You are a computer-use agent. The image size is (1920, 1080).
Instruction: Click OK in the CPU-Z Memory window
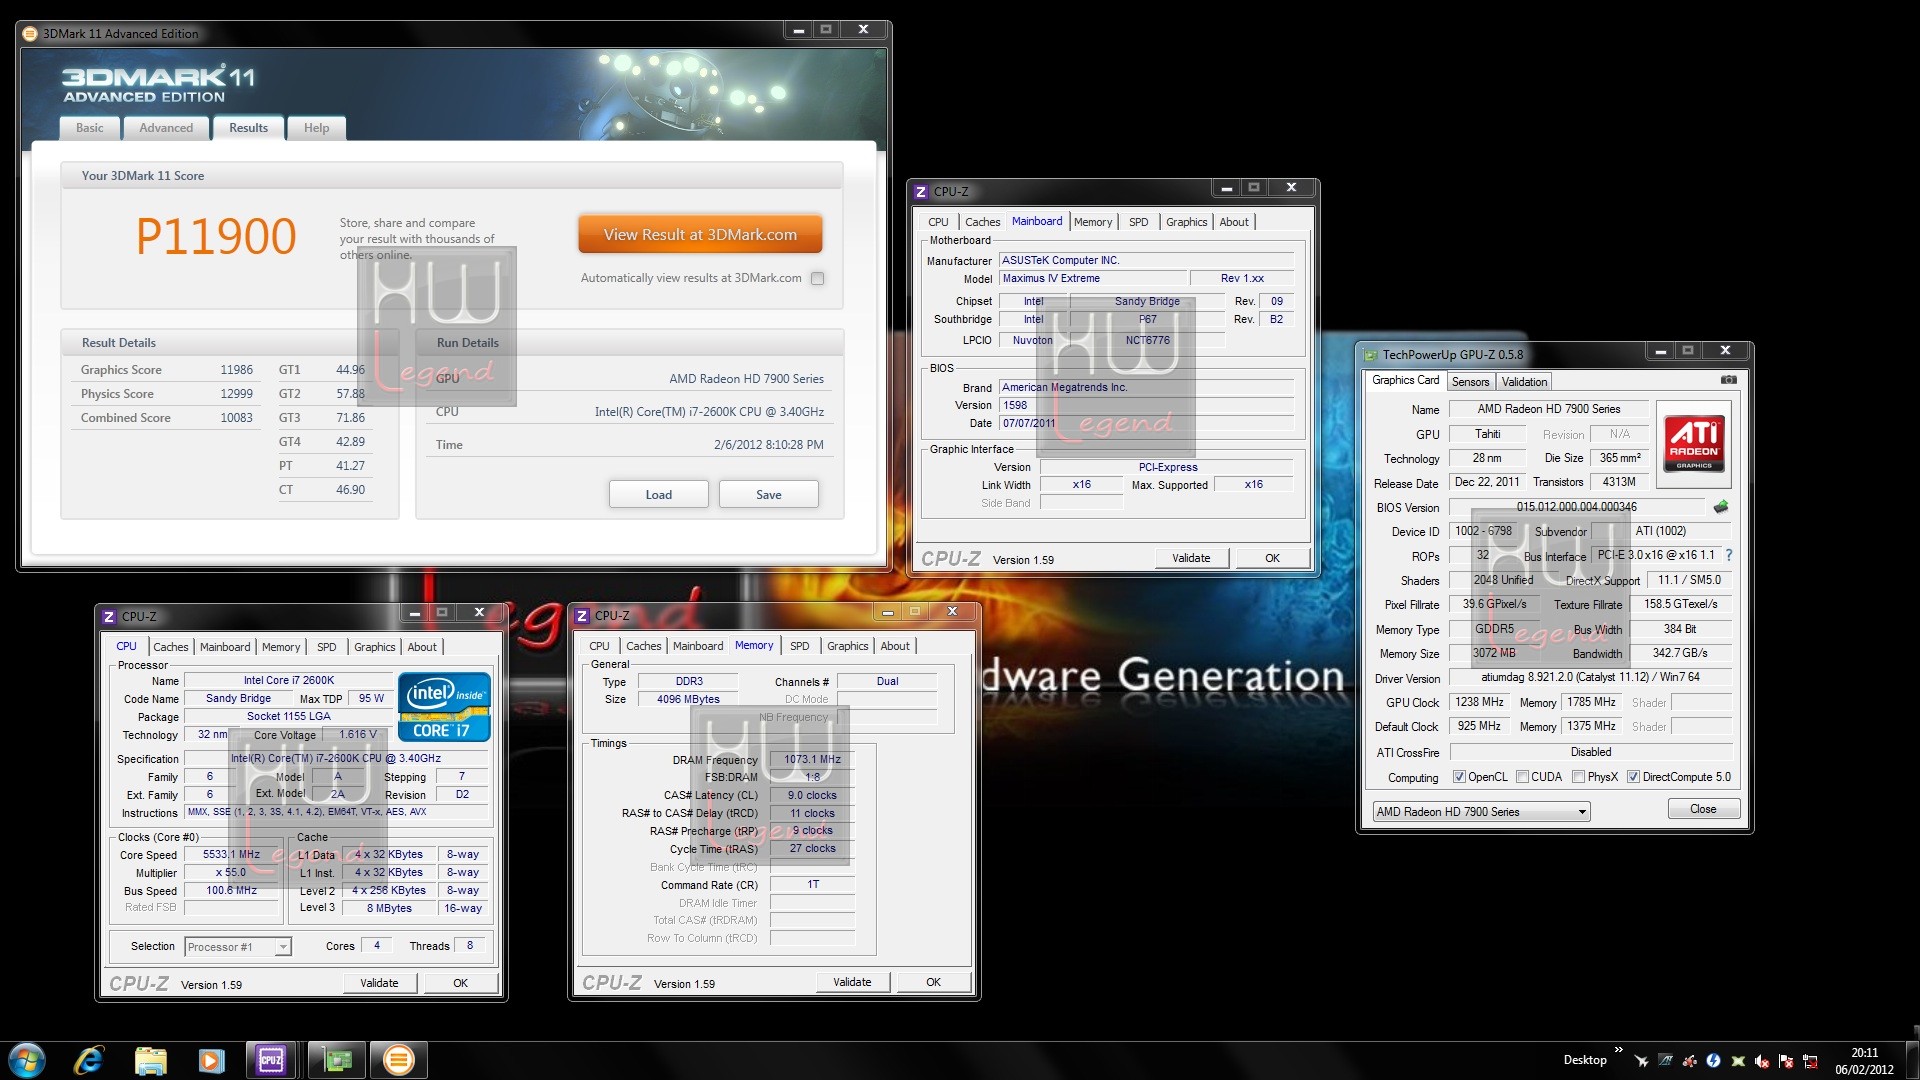(933, 982)
